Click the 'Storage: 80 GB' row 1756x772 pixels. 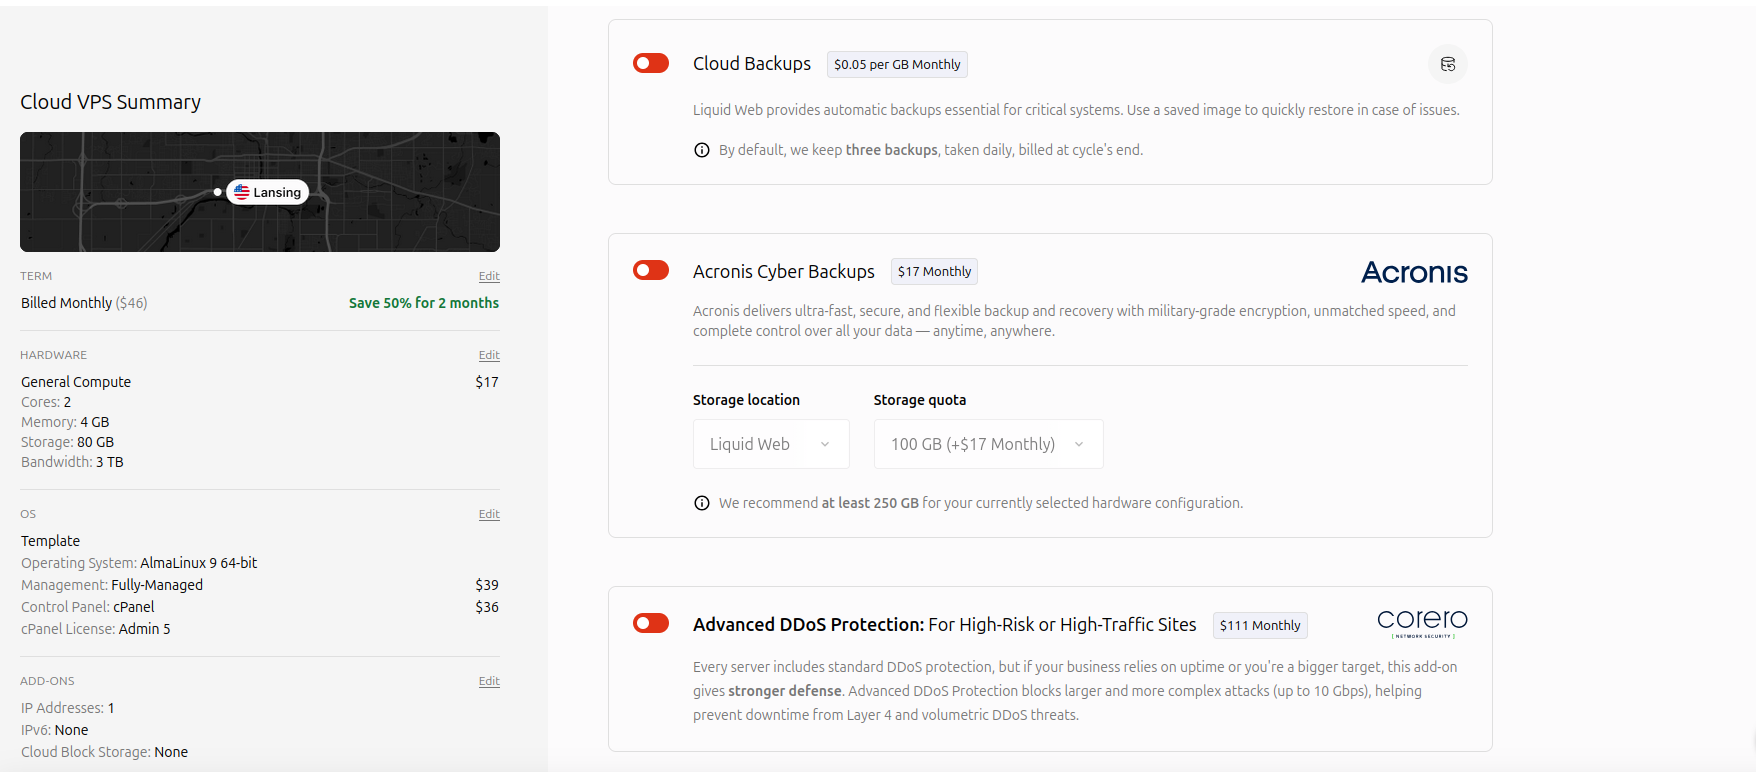[67, 442]
